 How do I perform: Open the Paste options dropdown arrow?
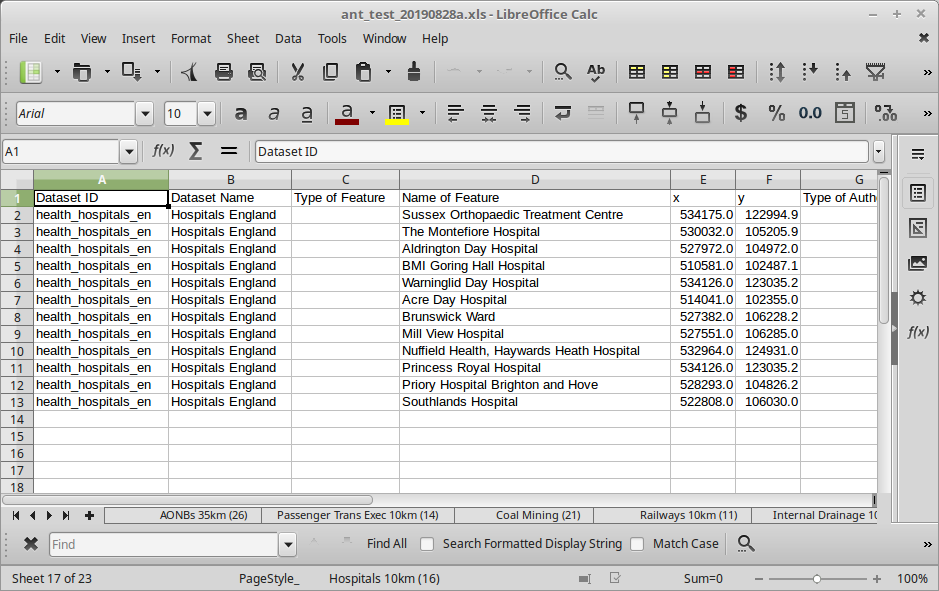pos(388,72)
